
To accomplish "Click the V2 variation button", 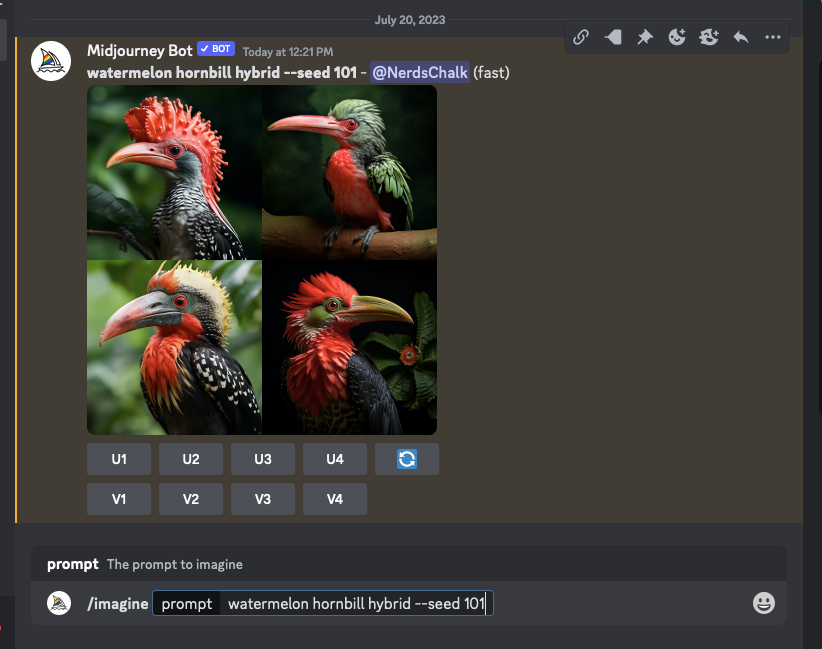I will click(x=191, y=498).
